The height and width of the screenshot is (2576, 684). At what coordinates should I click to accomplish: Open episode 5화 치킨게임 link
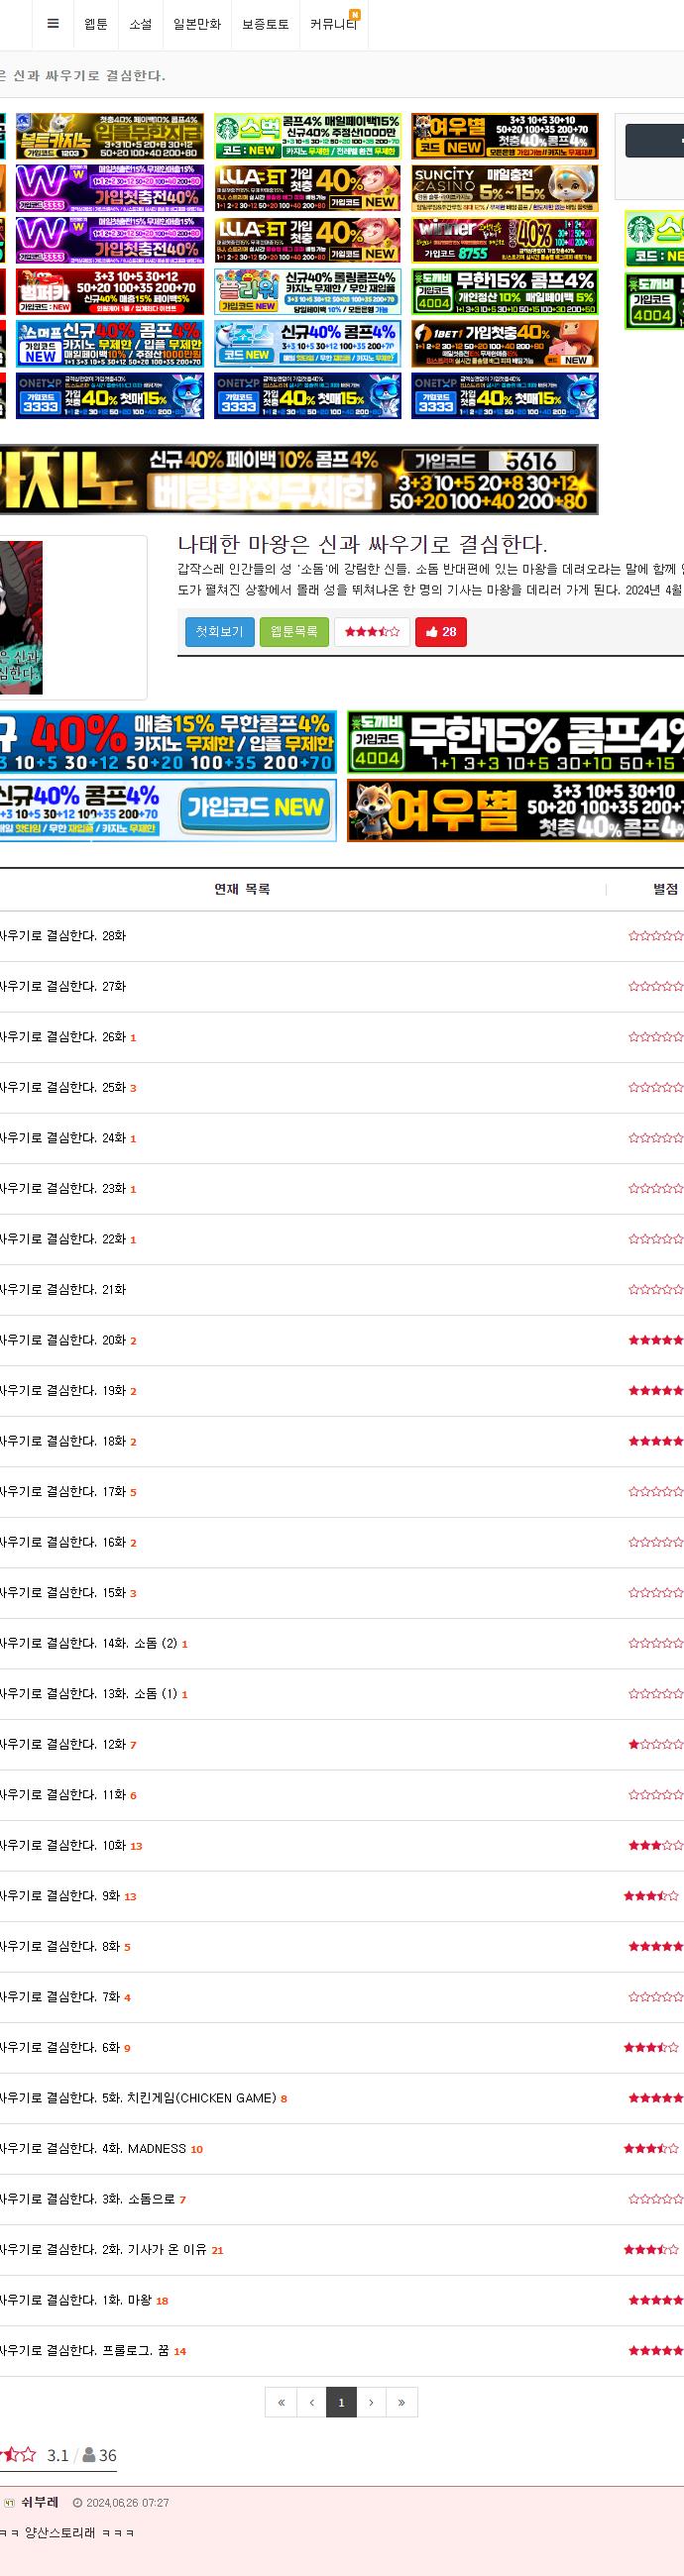(x=138, y=2098)
